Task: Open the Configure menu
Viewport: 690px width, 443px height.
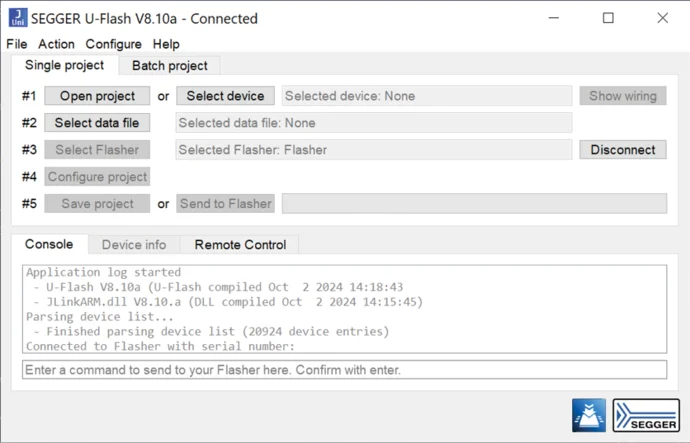Action: tap(114, 44)
